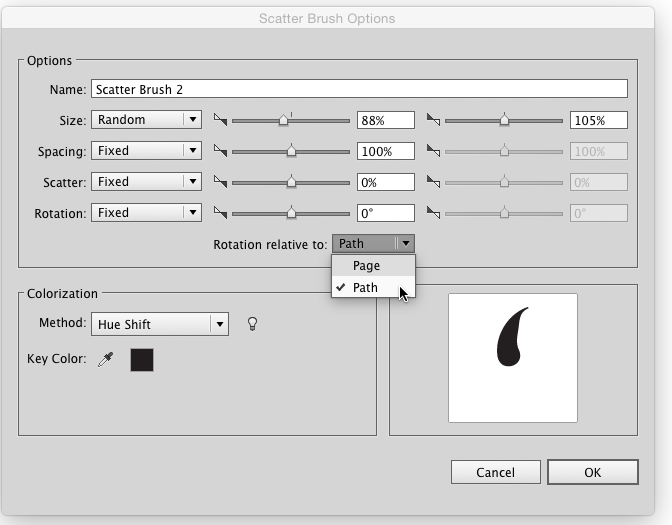The height and width of the screenshot is (525, 672).
Task: Click maximum Spacing slider left-end triangle icon
Action: pos(433,151)
